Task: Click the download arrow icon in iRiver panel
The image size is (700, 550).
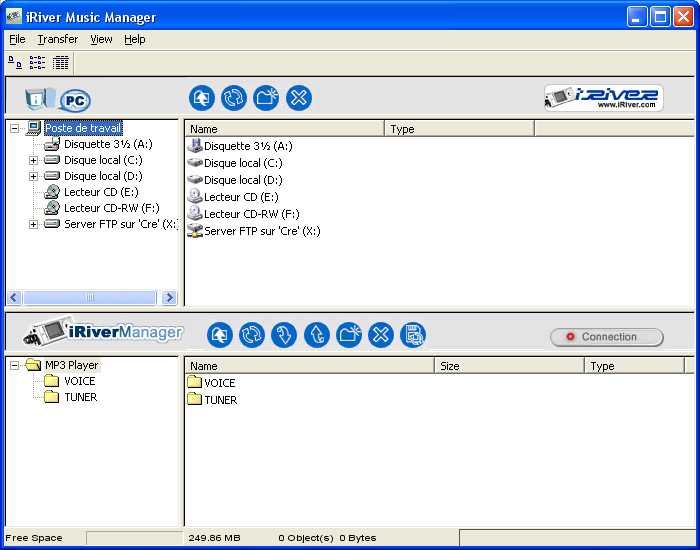Action: coord(284,335)
